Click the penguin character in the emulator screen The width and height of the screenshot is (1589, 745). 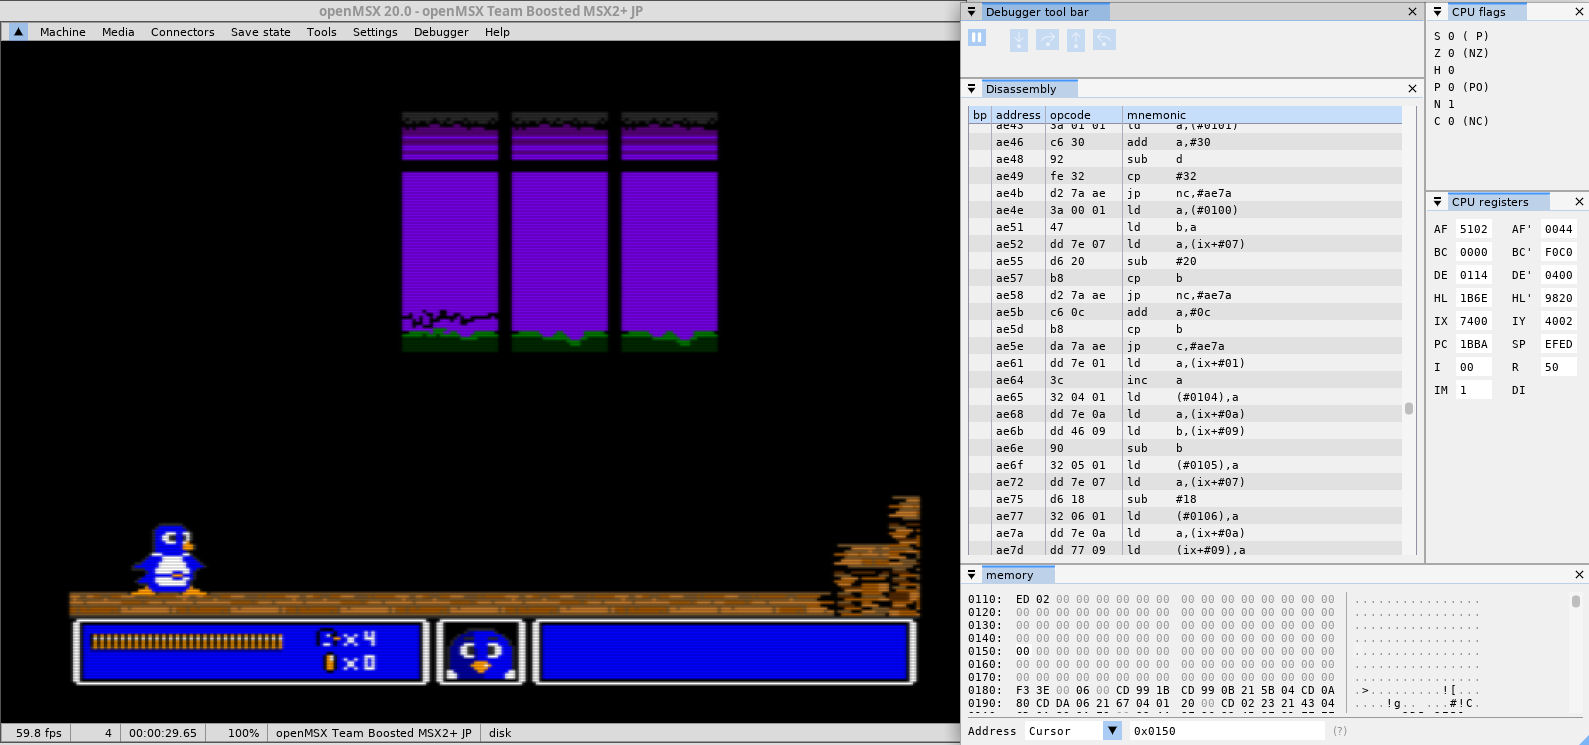(x=169, y=559)
